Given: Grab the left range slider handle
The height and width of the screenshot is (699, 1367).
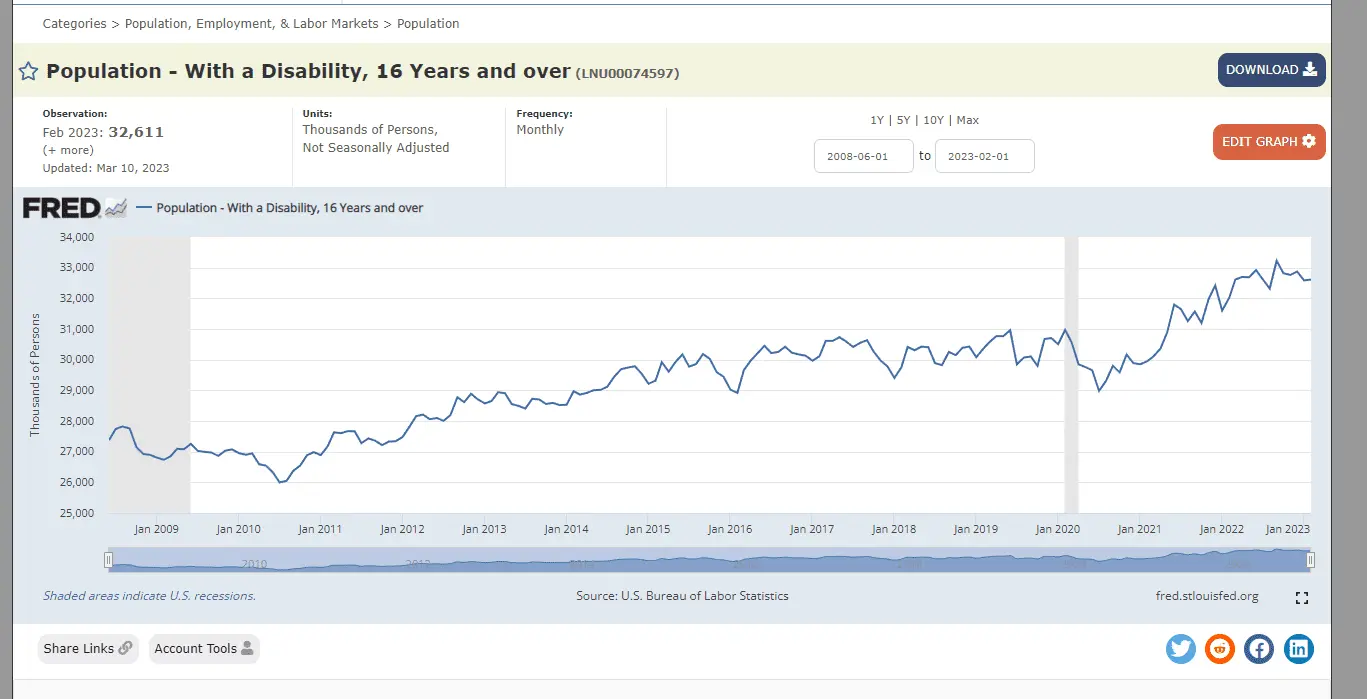Looking at the screenshot, I should 109,560.
